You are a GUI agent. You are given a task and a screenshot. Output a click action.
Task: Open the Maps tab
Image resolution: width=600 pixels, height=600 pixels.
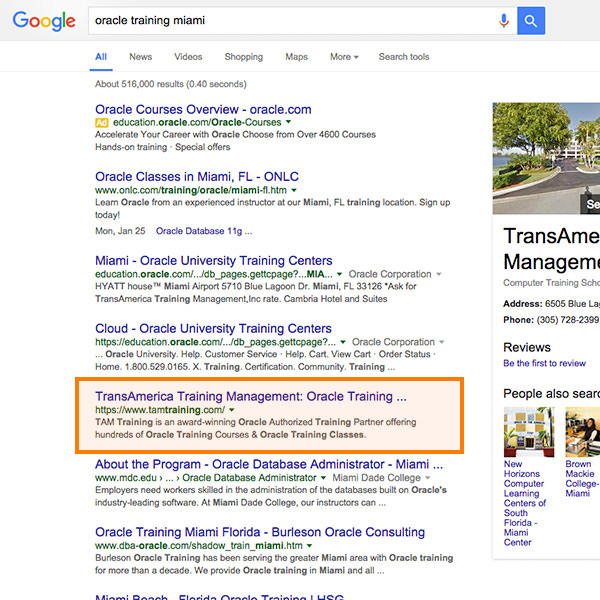point(296,57)
